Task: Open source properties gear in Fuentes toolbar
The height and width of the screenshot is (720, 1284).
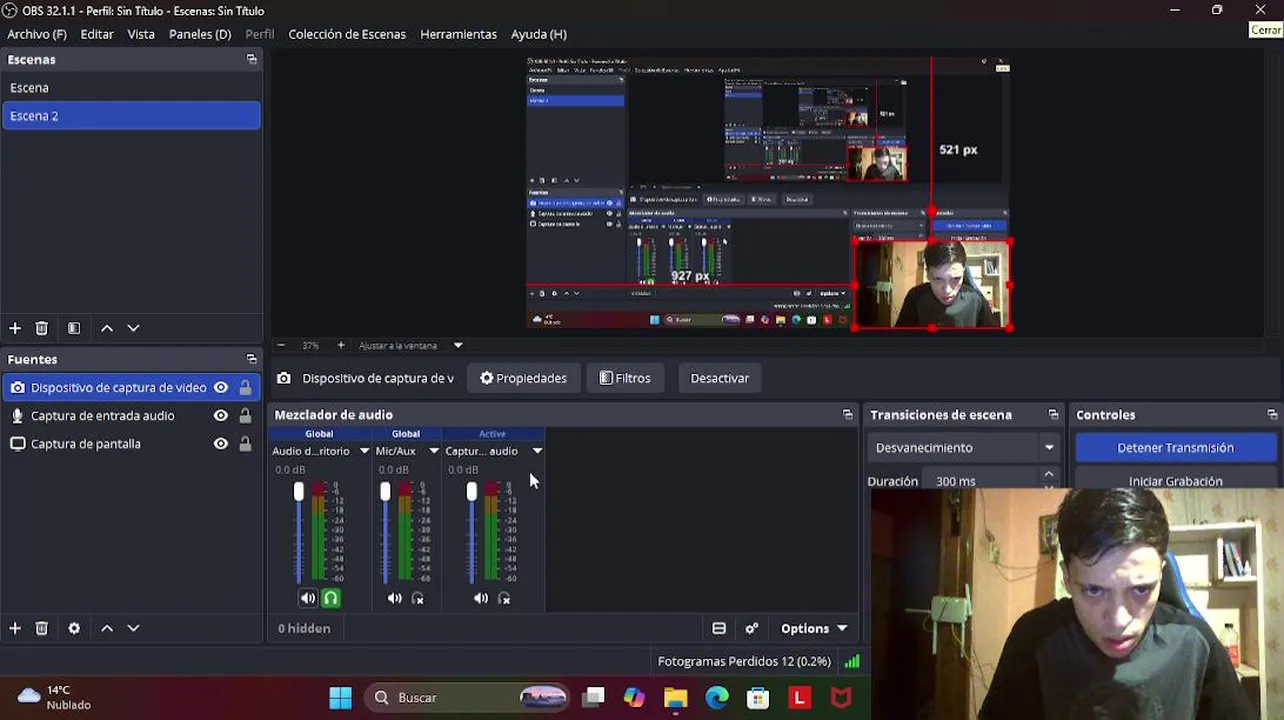Action: pos(74,628)
